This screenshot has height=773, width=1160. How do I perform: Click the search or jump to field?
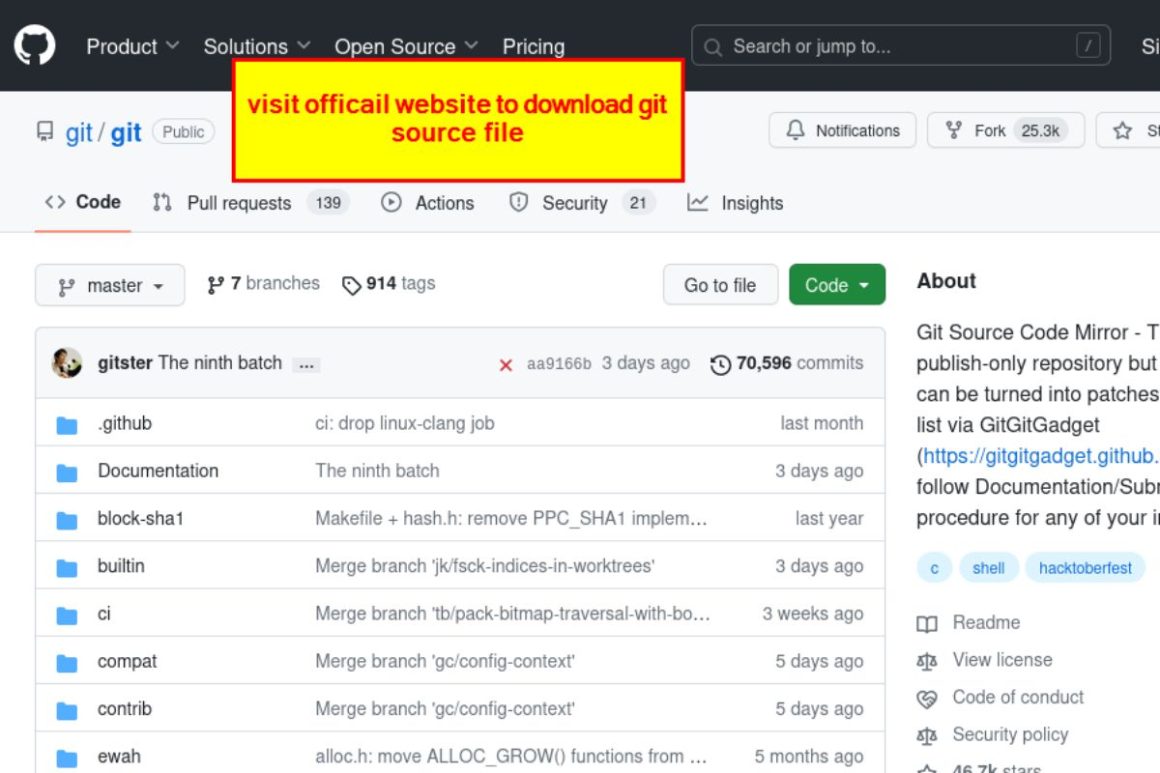(898, 46)
